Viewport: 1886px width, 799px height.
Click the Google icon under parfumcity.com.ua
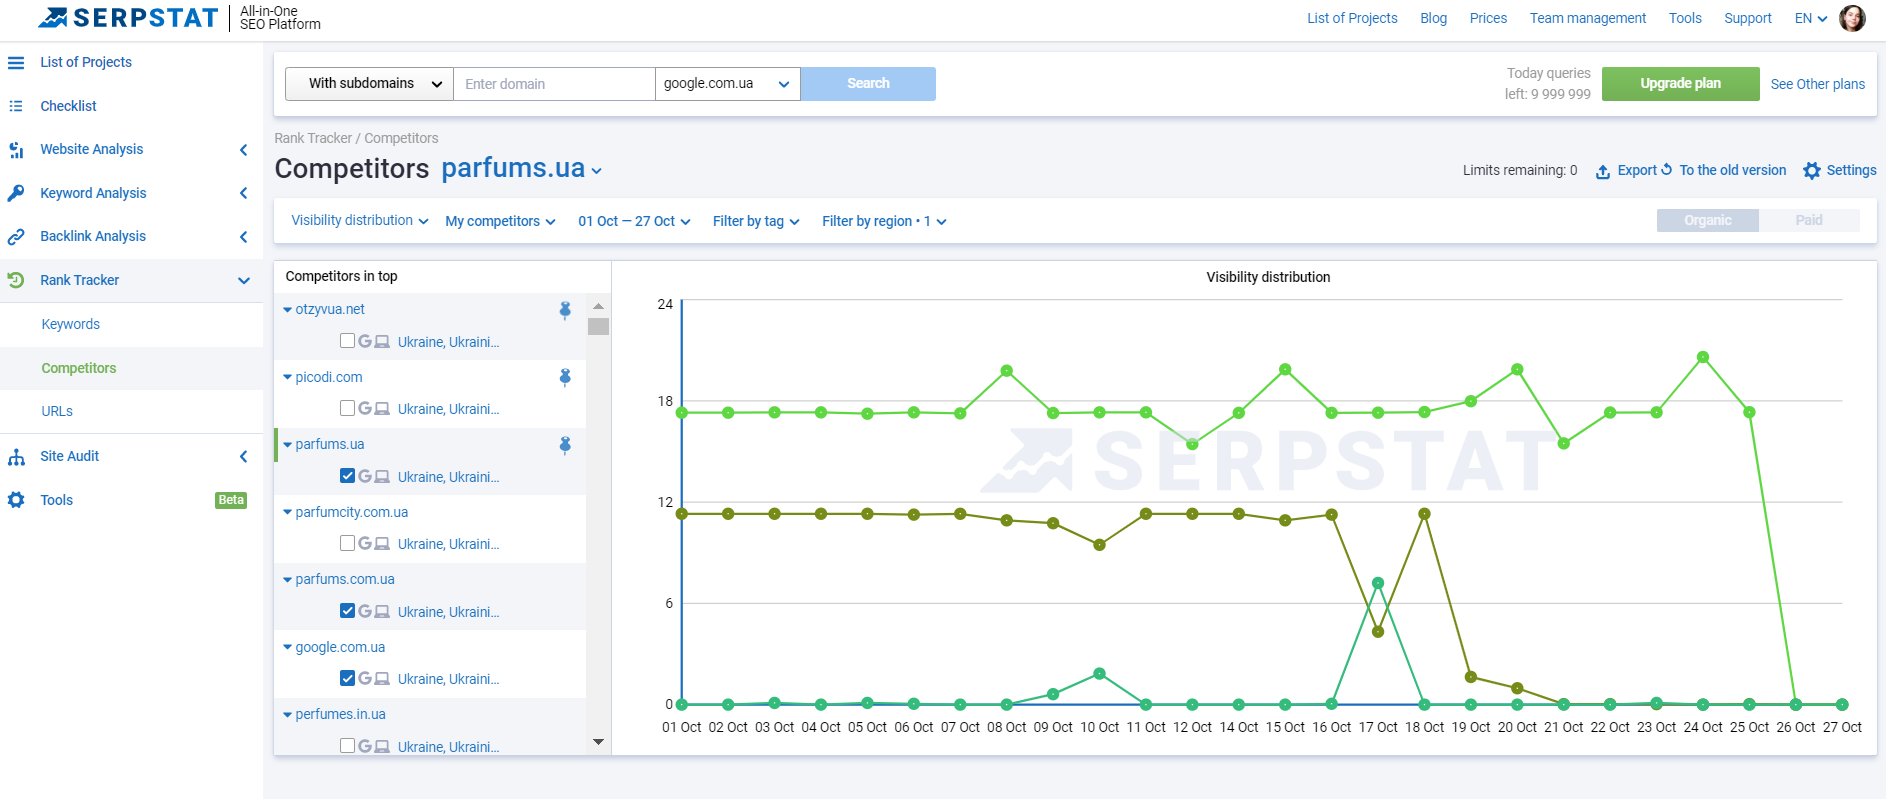coord(365,543)
